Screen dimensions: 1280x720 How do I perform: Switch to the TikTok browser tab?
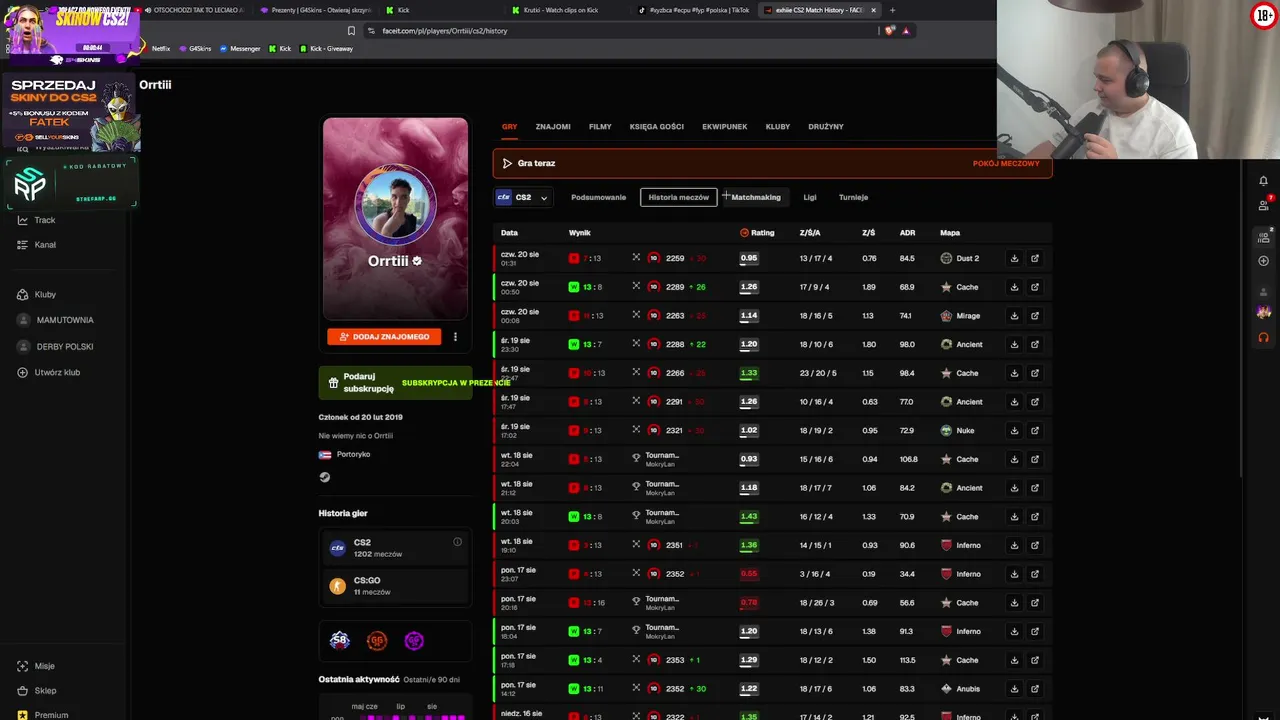pos(694,10)
